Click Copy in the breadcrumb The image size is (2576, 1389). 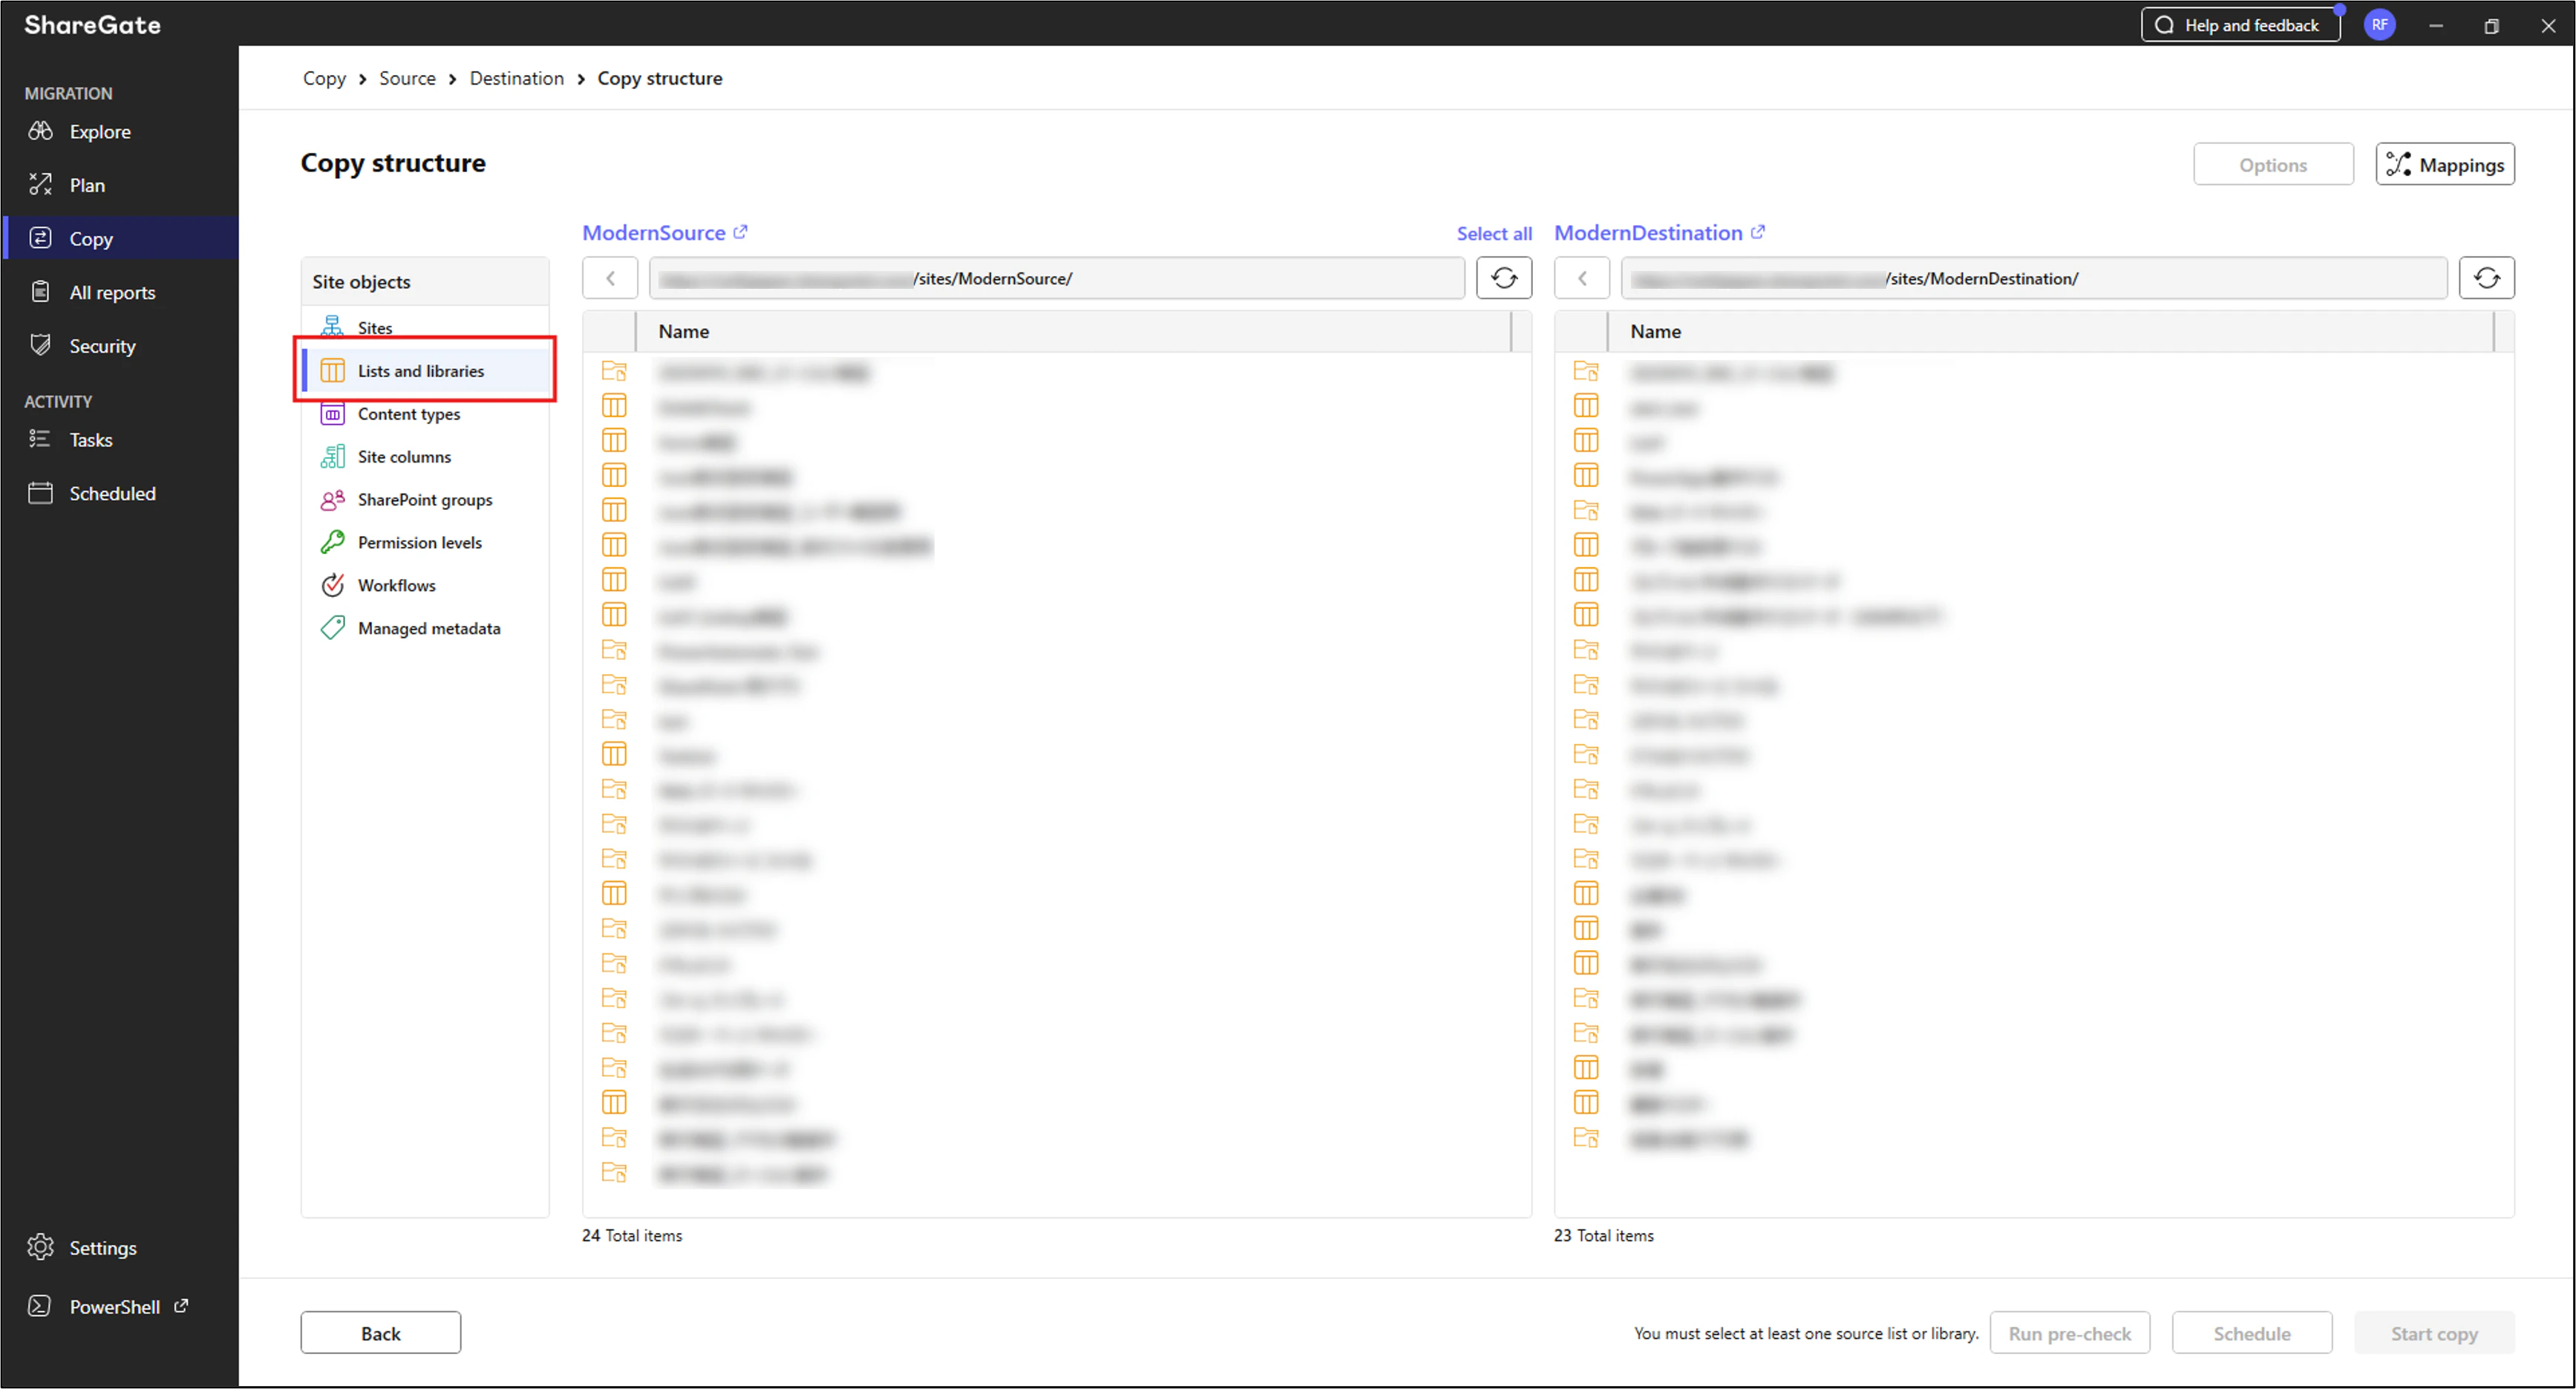(x=324, y=78)
